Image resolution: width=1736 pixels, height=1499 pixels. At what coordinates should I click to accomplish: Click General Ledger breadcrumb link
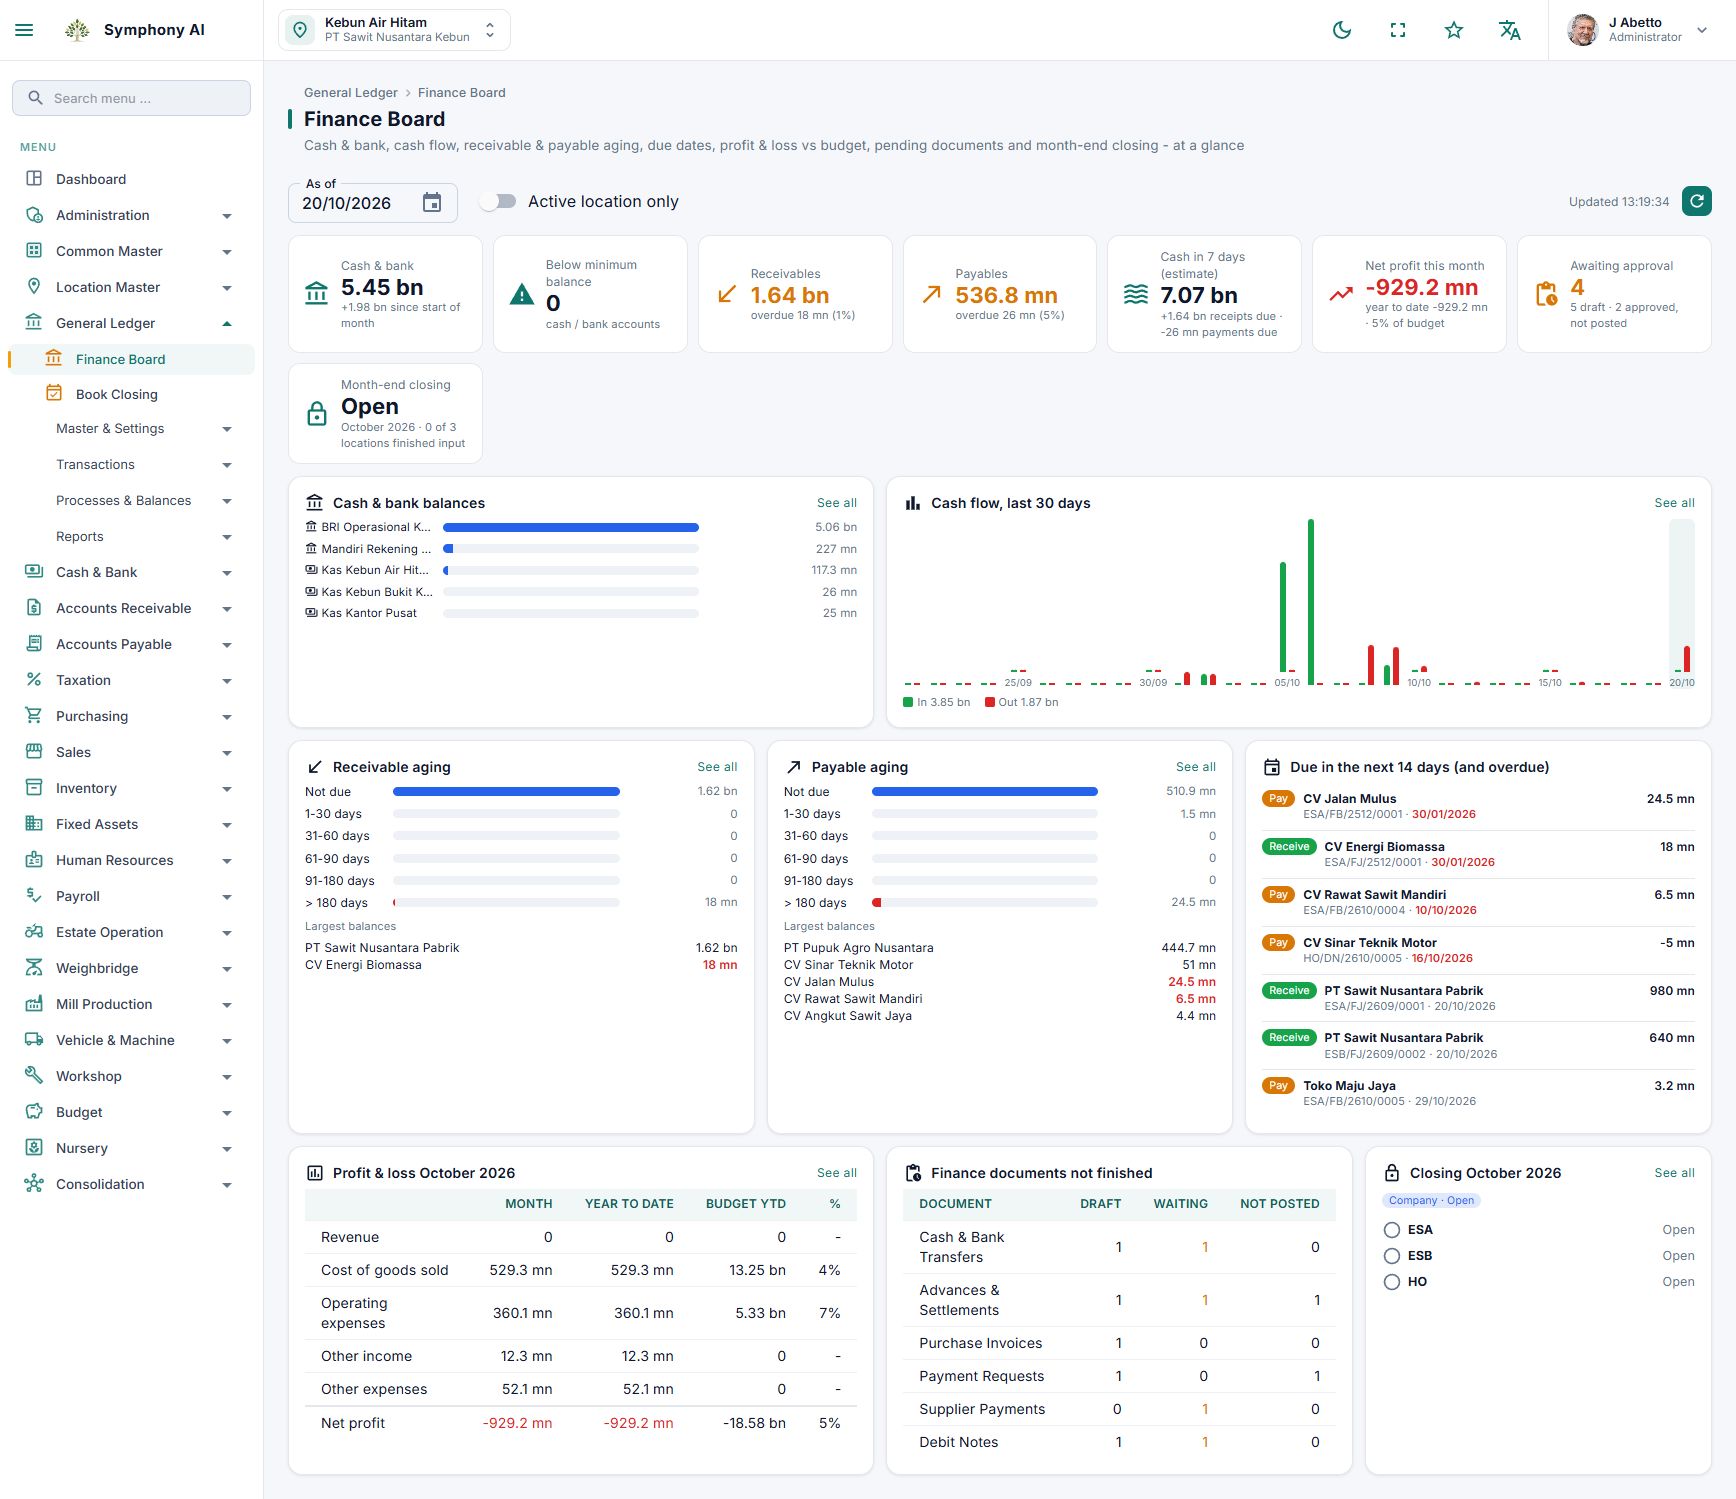pos(350,93)
